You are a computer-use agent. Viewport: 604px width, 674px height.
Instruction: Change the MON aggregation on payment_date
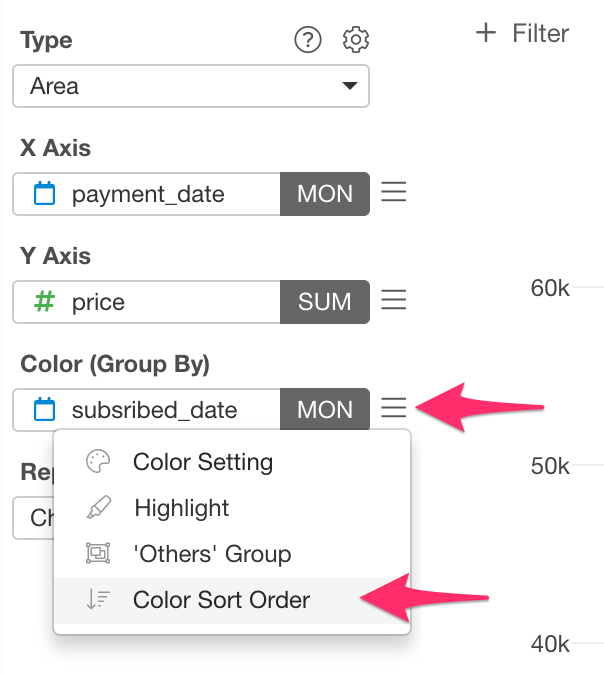pos(325,194)
